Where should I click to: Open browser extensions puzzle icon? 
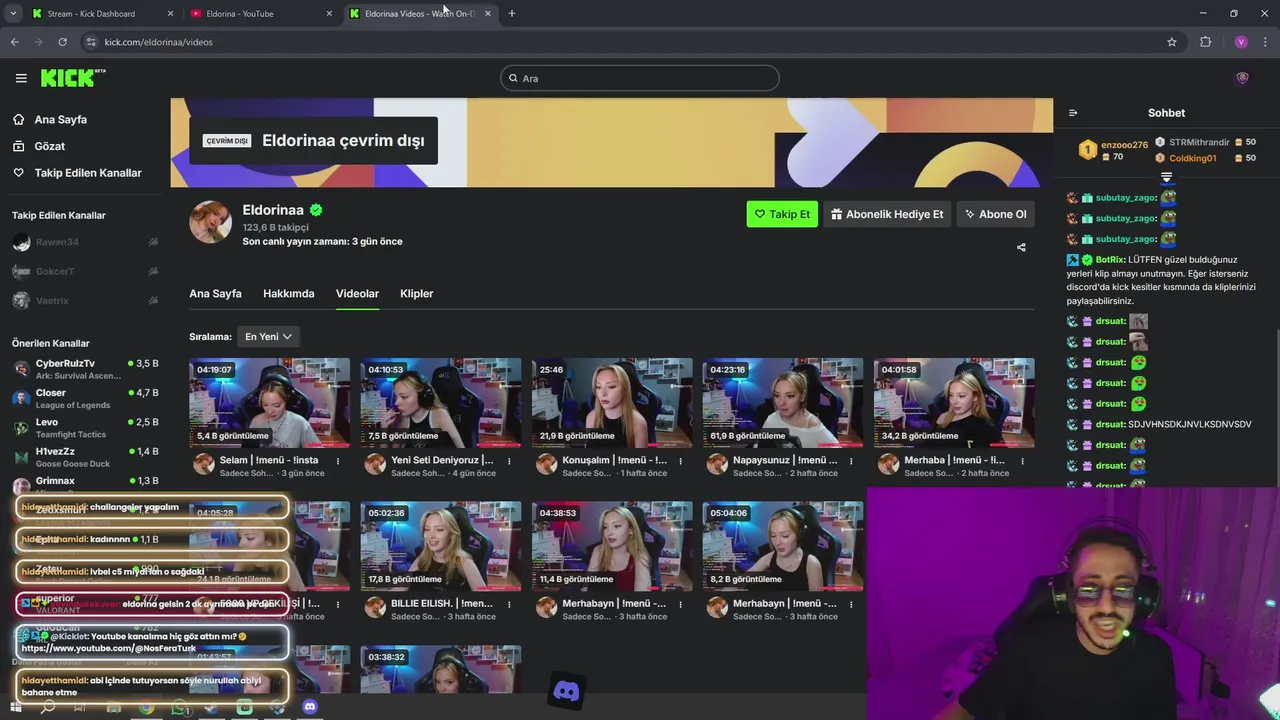1205,42
